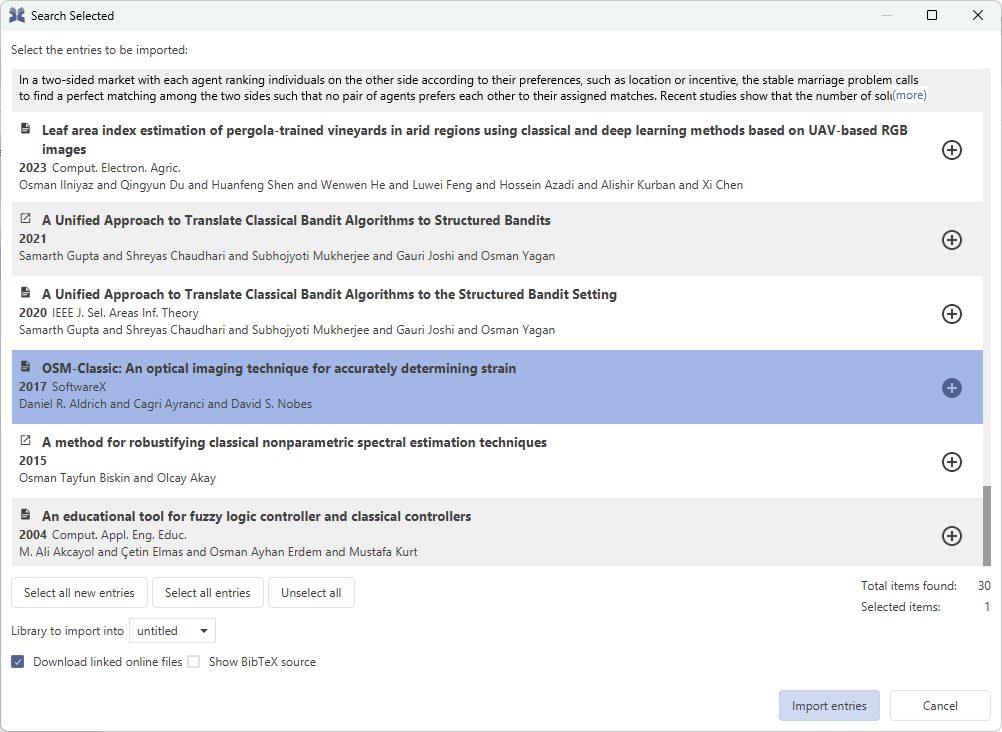Toggle plus icon on OSM-Classic entry
The width and height of the screenshot is (1002, 732).
(x=952, y=388)
